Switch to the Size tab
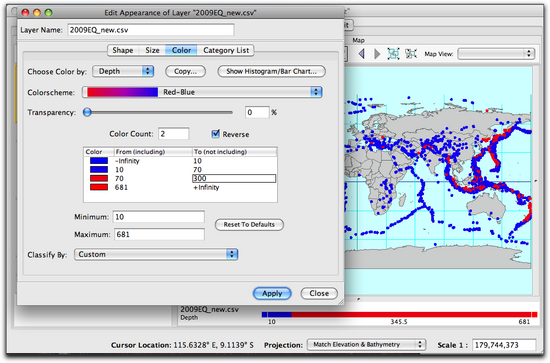This screenshot has height=363, width=550. click(x=152, y=50)
